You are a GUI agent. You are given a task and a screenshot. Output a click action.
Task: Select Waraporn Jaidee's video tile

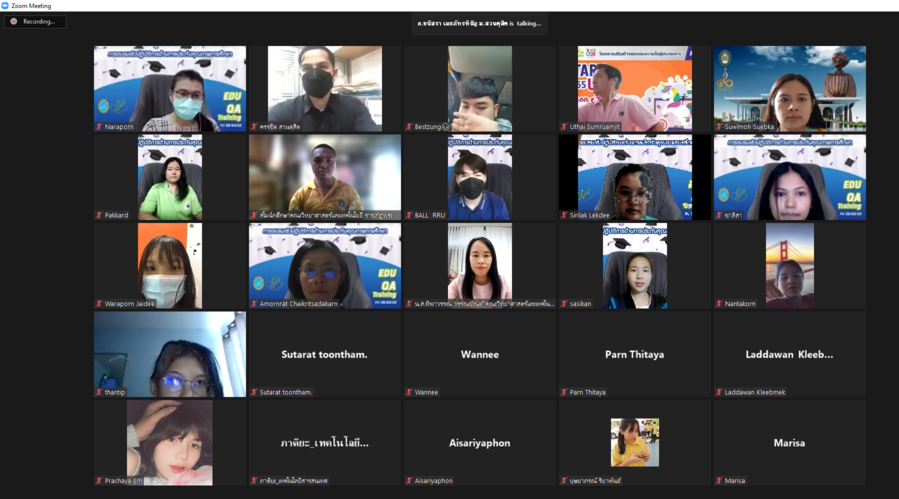click(170, 265)
